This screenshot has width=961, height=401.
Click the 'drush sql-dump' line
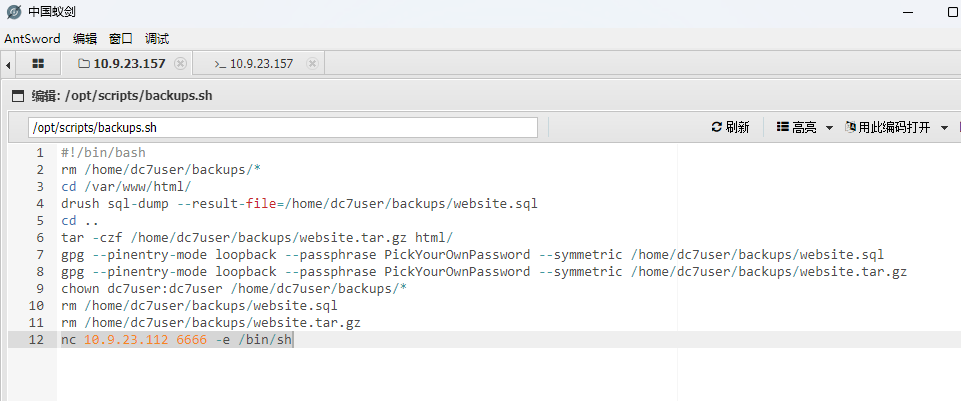(299, 204)
